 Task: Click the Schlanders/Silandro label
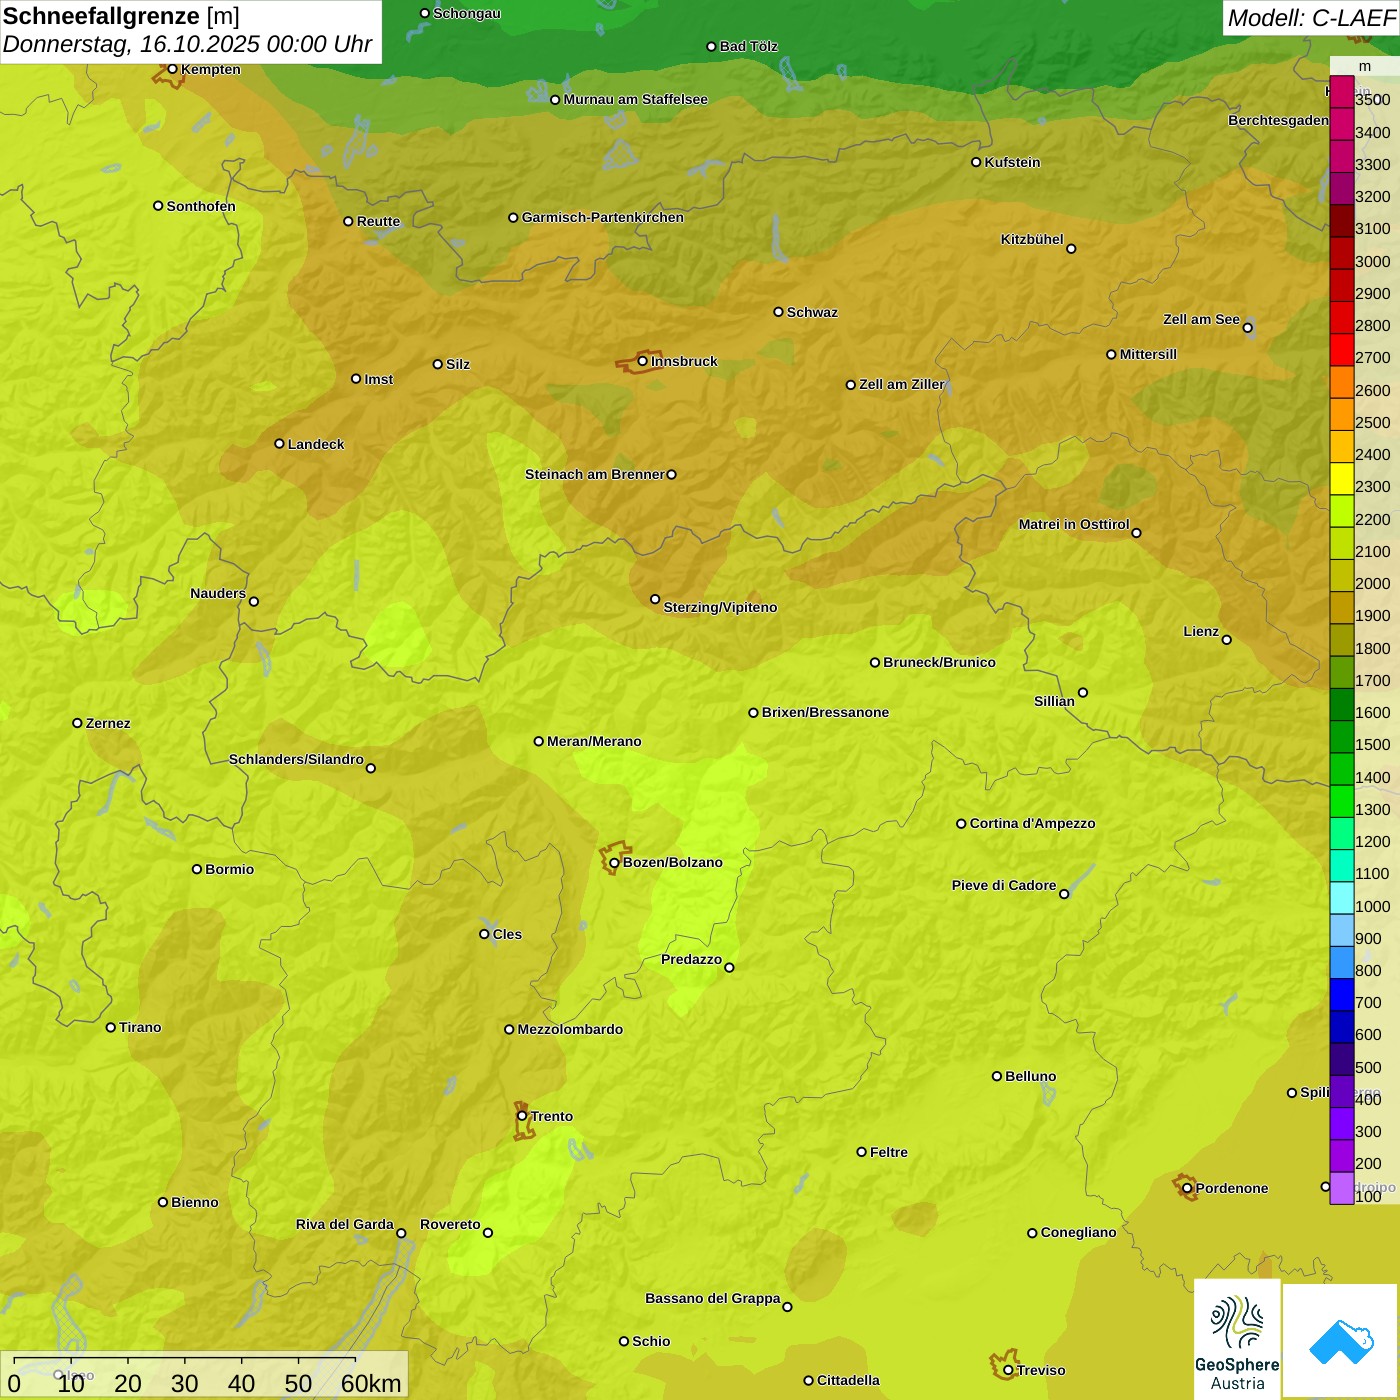[296, 759]
